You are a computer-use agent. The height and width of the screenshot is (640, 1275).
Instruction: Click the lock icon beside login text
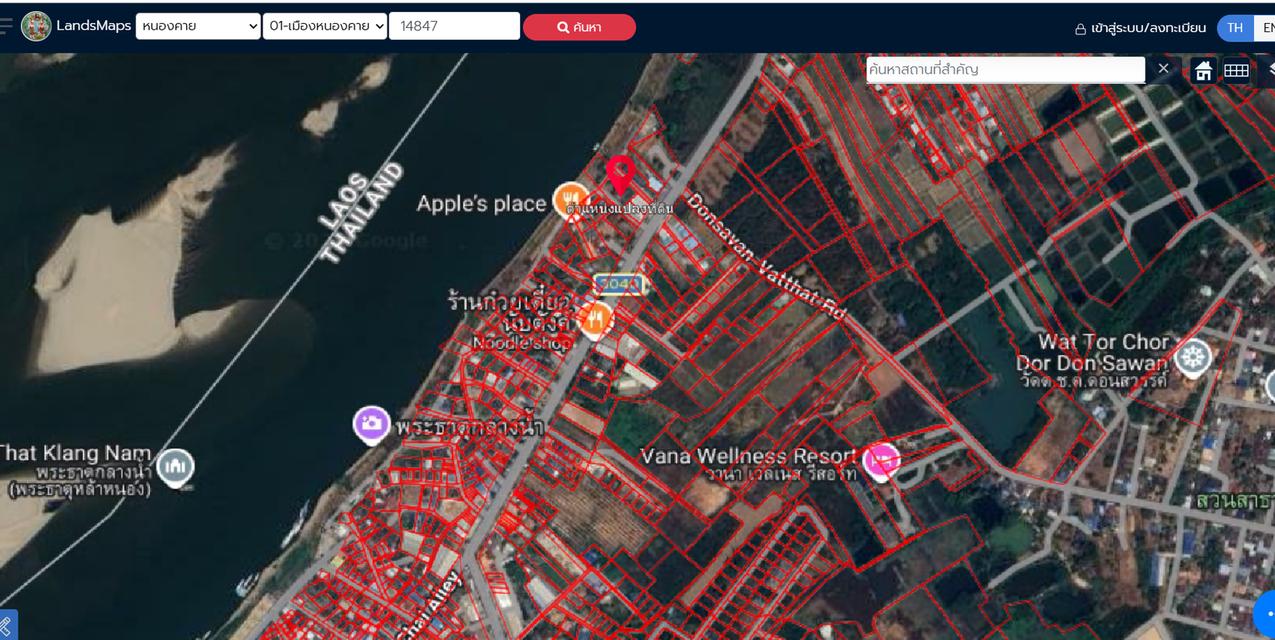click(x=1080, y=29)
